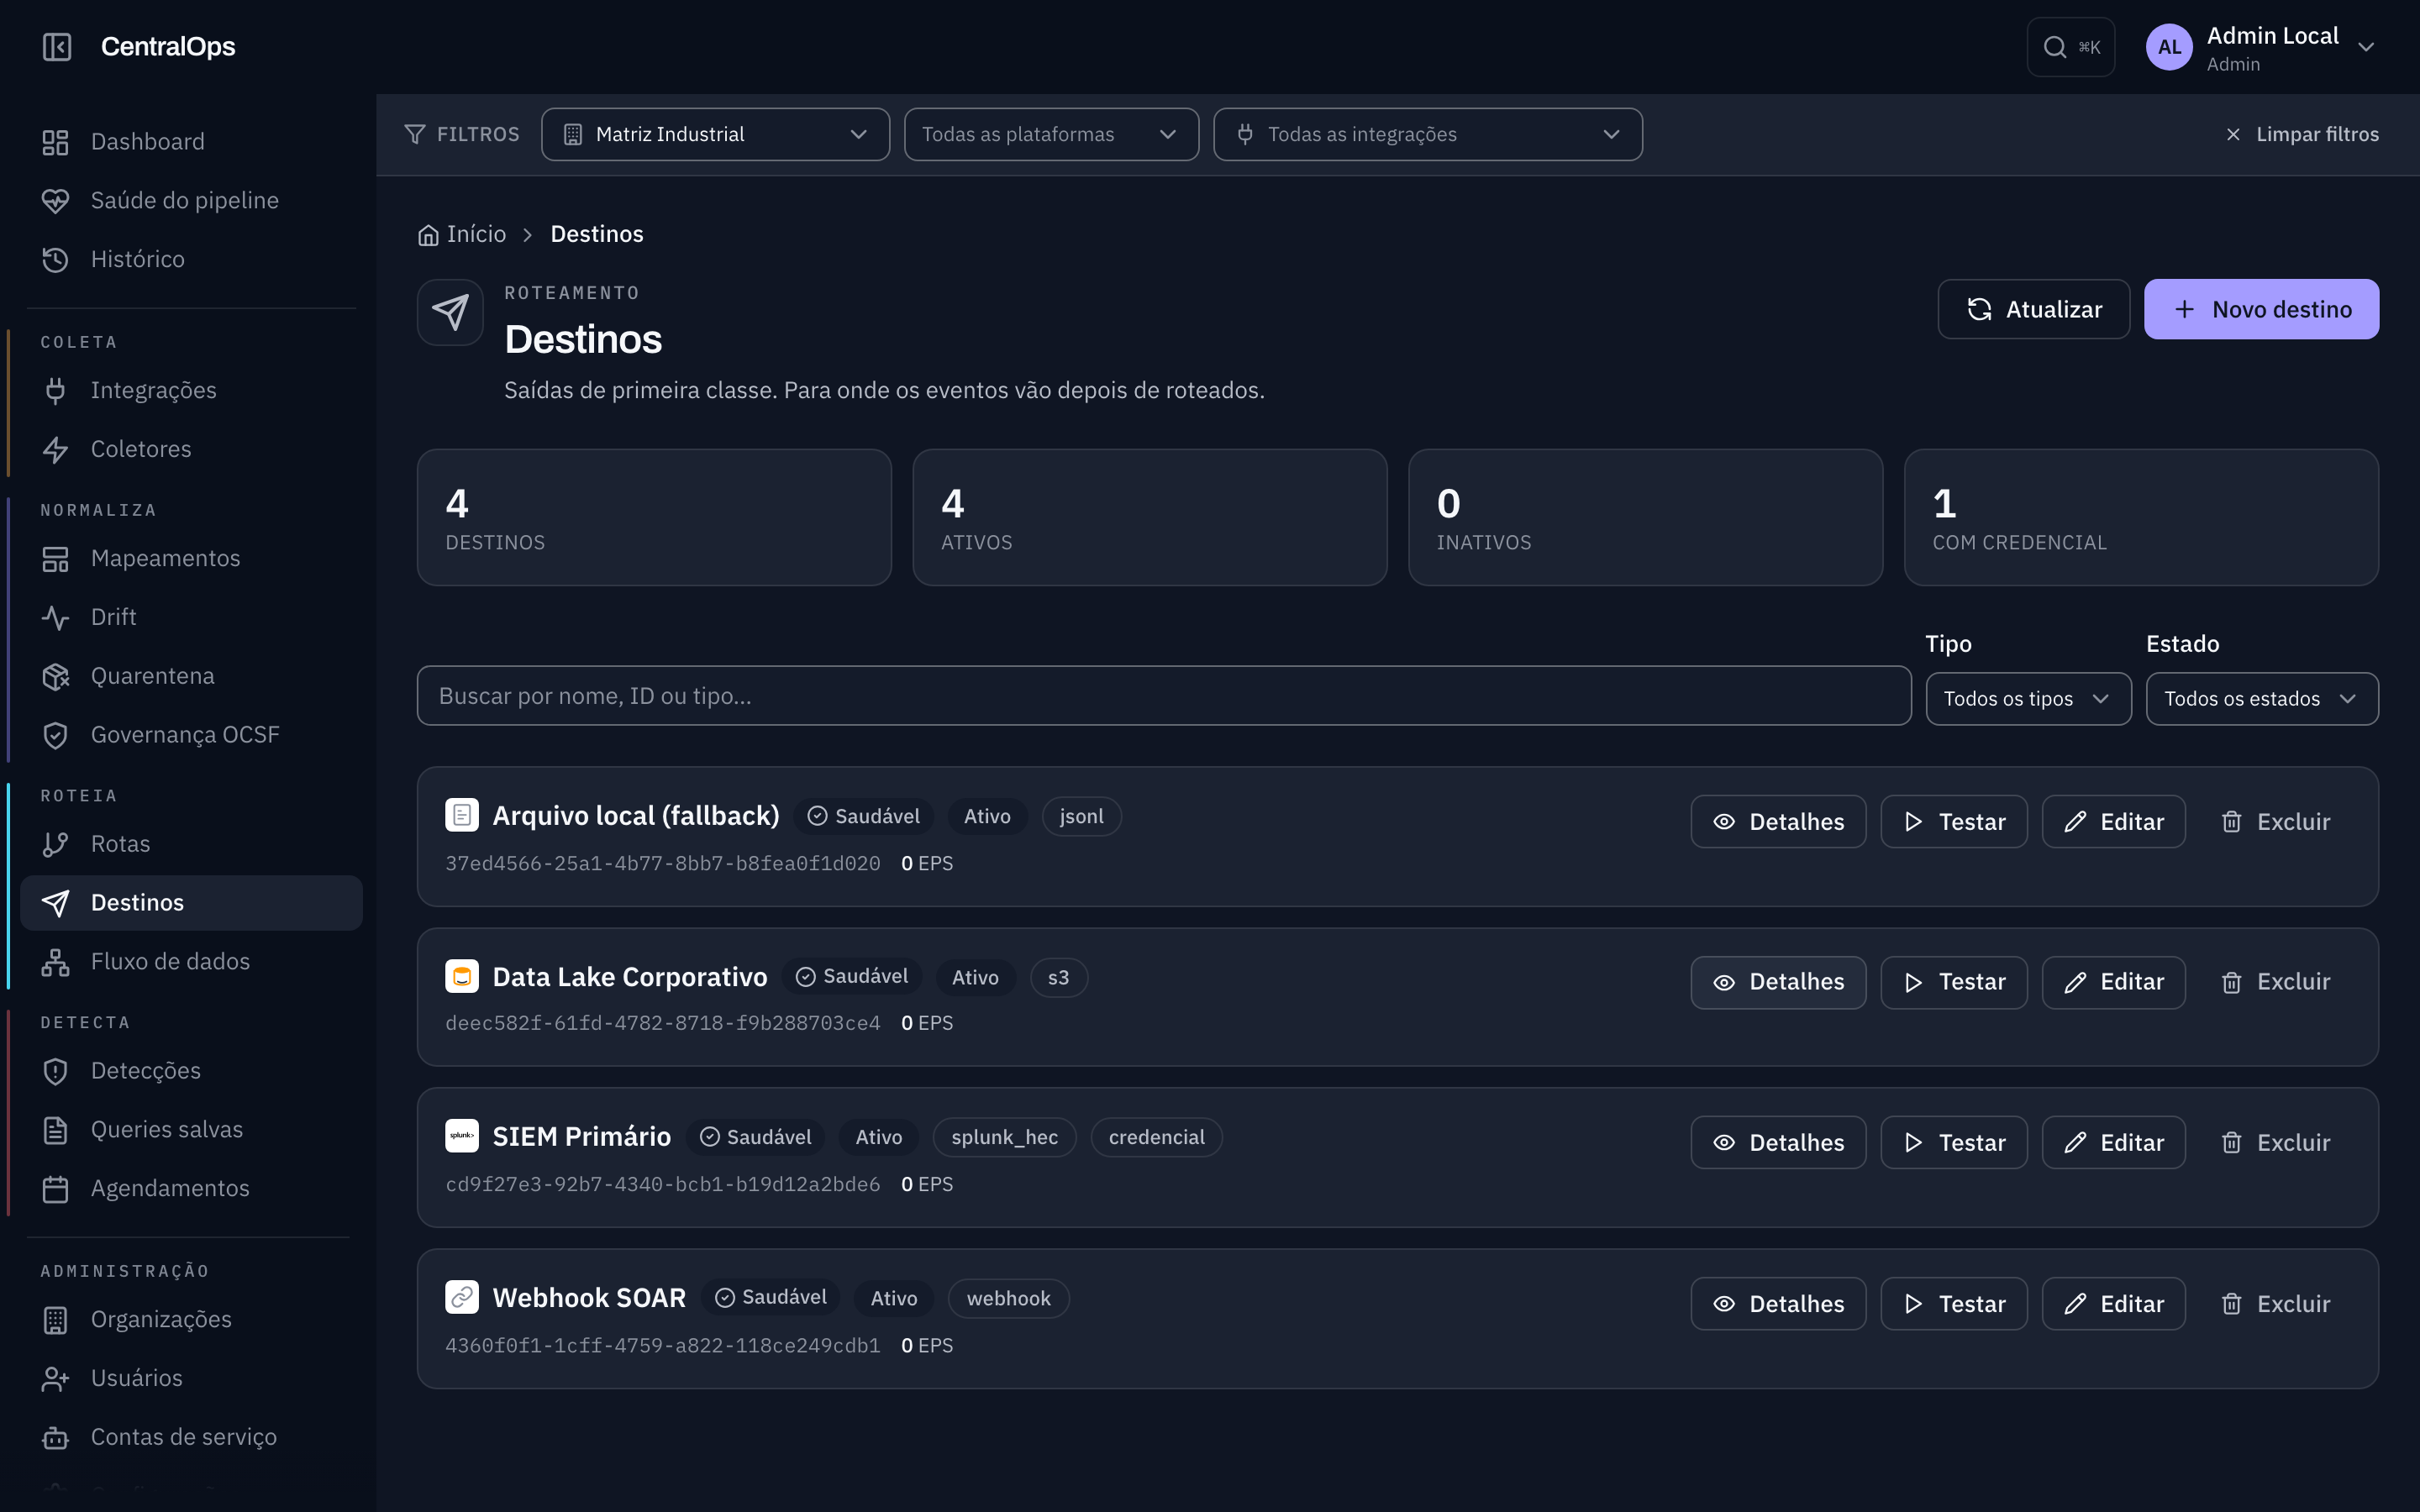Select Destinos in the sidebar

(191, 903)
